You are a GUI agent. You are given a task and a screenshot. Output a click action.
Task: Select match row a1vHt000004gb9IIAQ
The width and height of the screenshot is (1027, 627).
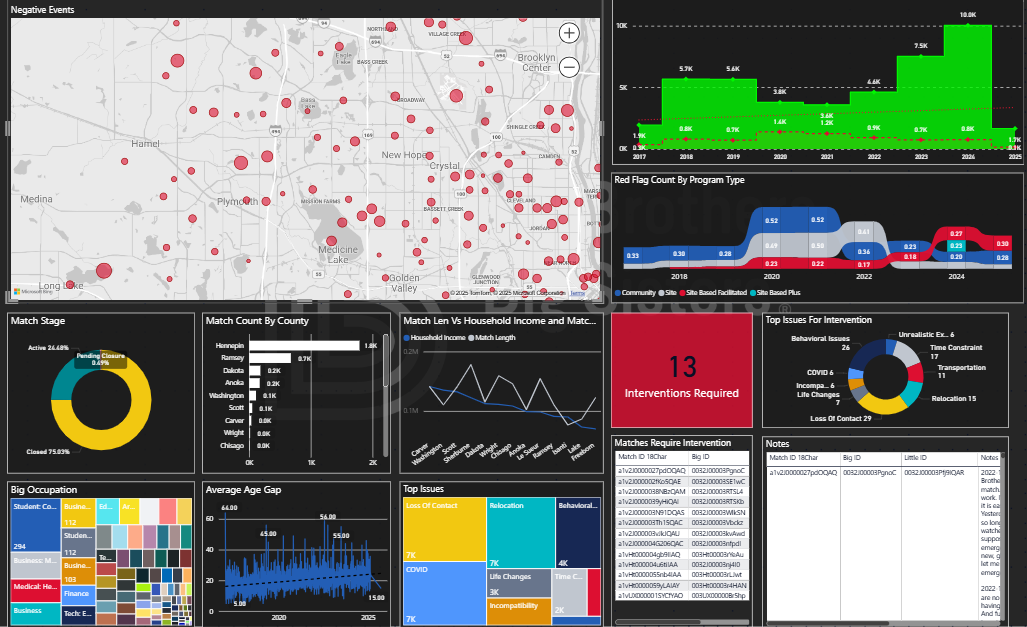coord(682,554)
